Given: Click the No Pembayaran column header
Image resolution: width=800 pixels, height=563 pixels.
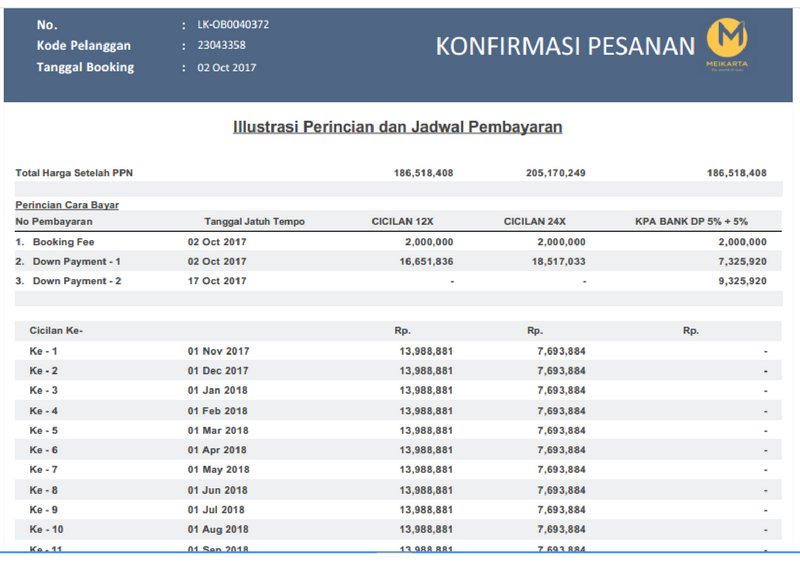Looking at the screenshot, I should [54, 222].
